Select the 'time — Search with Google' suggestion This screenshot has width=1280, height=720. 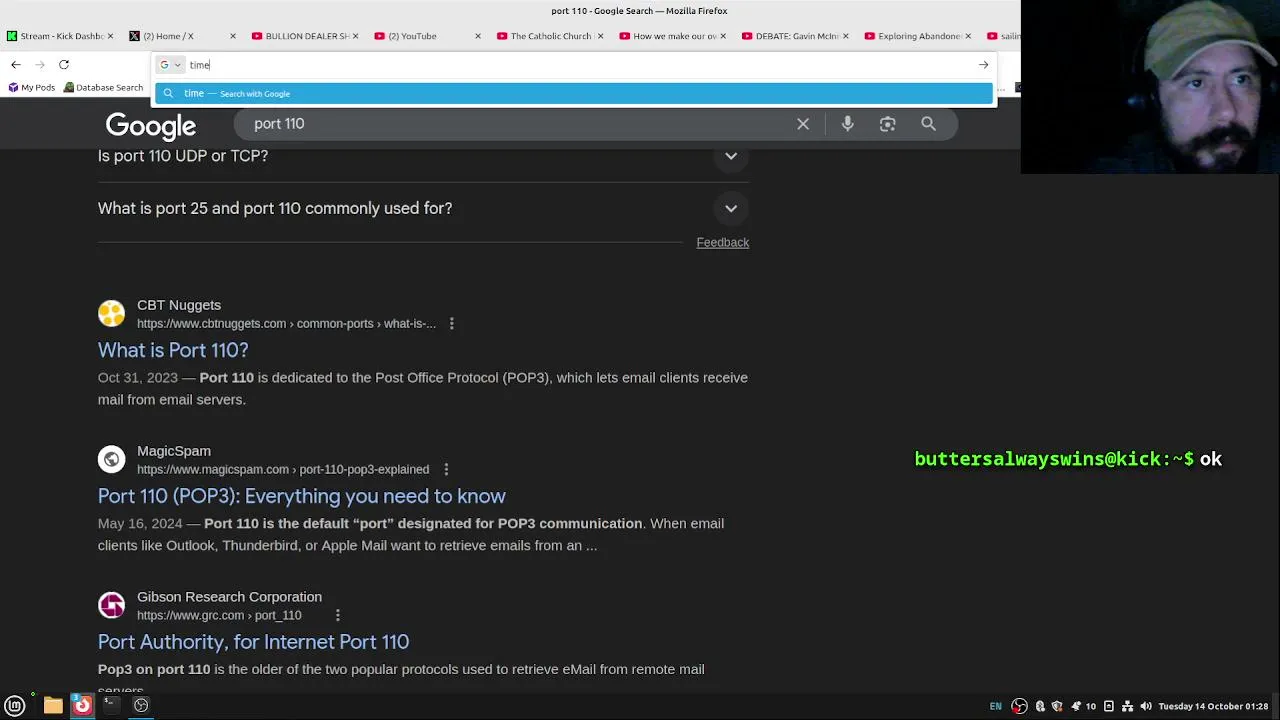574,93
